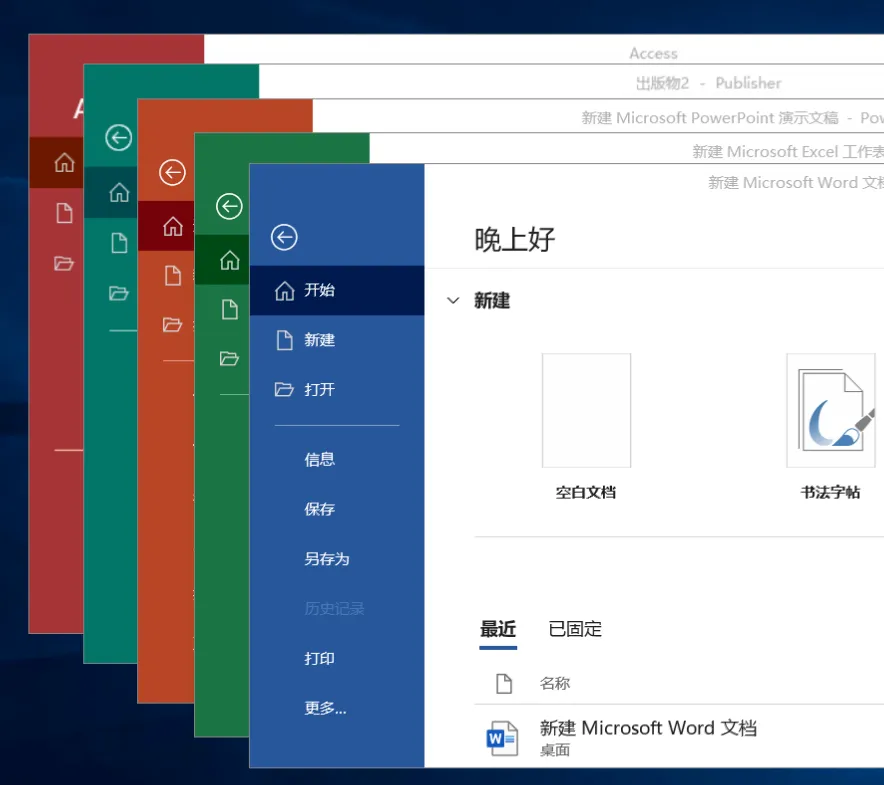Click new document icon in PowerPoint sidebar
Image resolution: width=884 pixels, height=785 pixels.
(173, 276)
